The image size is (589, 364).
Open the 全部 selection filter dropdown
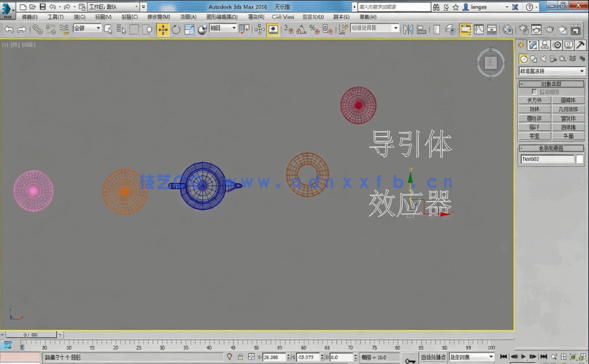tap(87, 28)
